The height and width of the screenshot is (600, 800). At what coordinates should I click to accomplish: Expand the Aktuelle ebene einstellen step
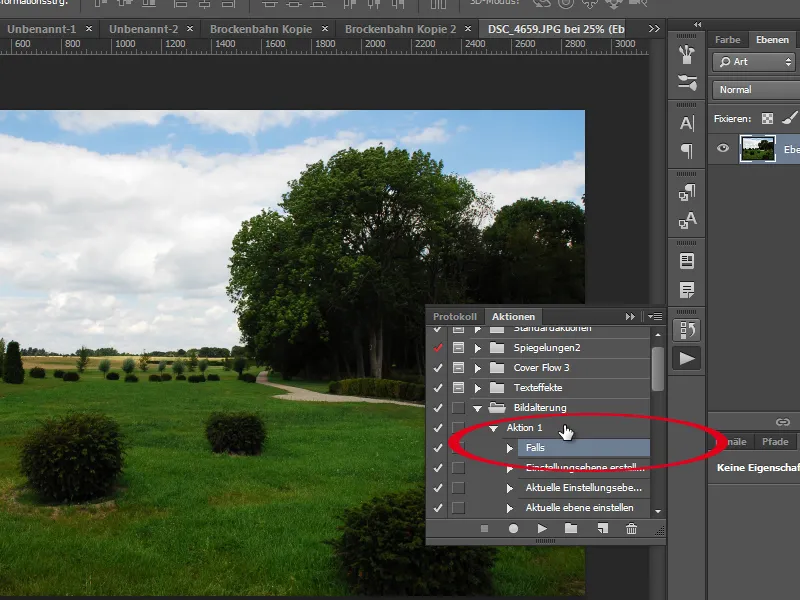click(509, 508)
